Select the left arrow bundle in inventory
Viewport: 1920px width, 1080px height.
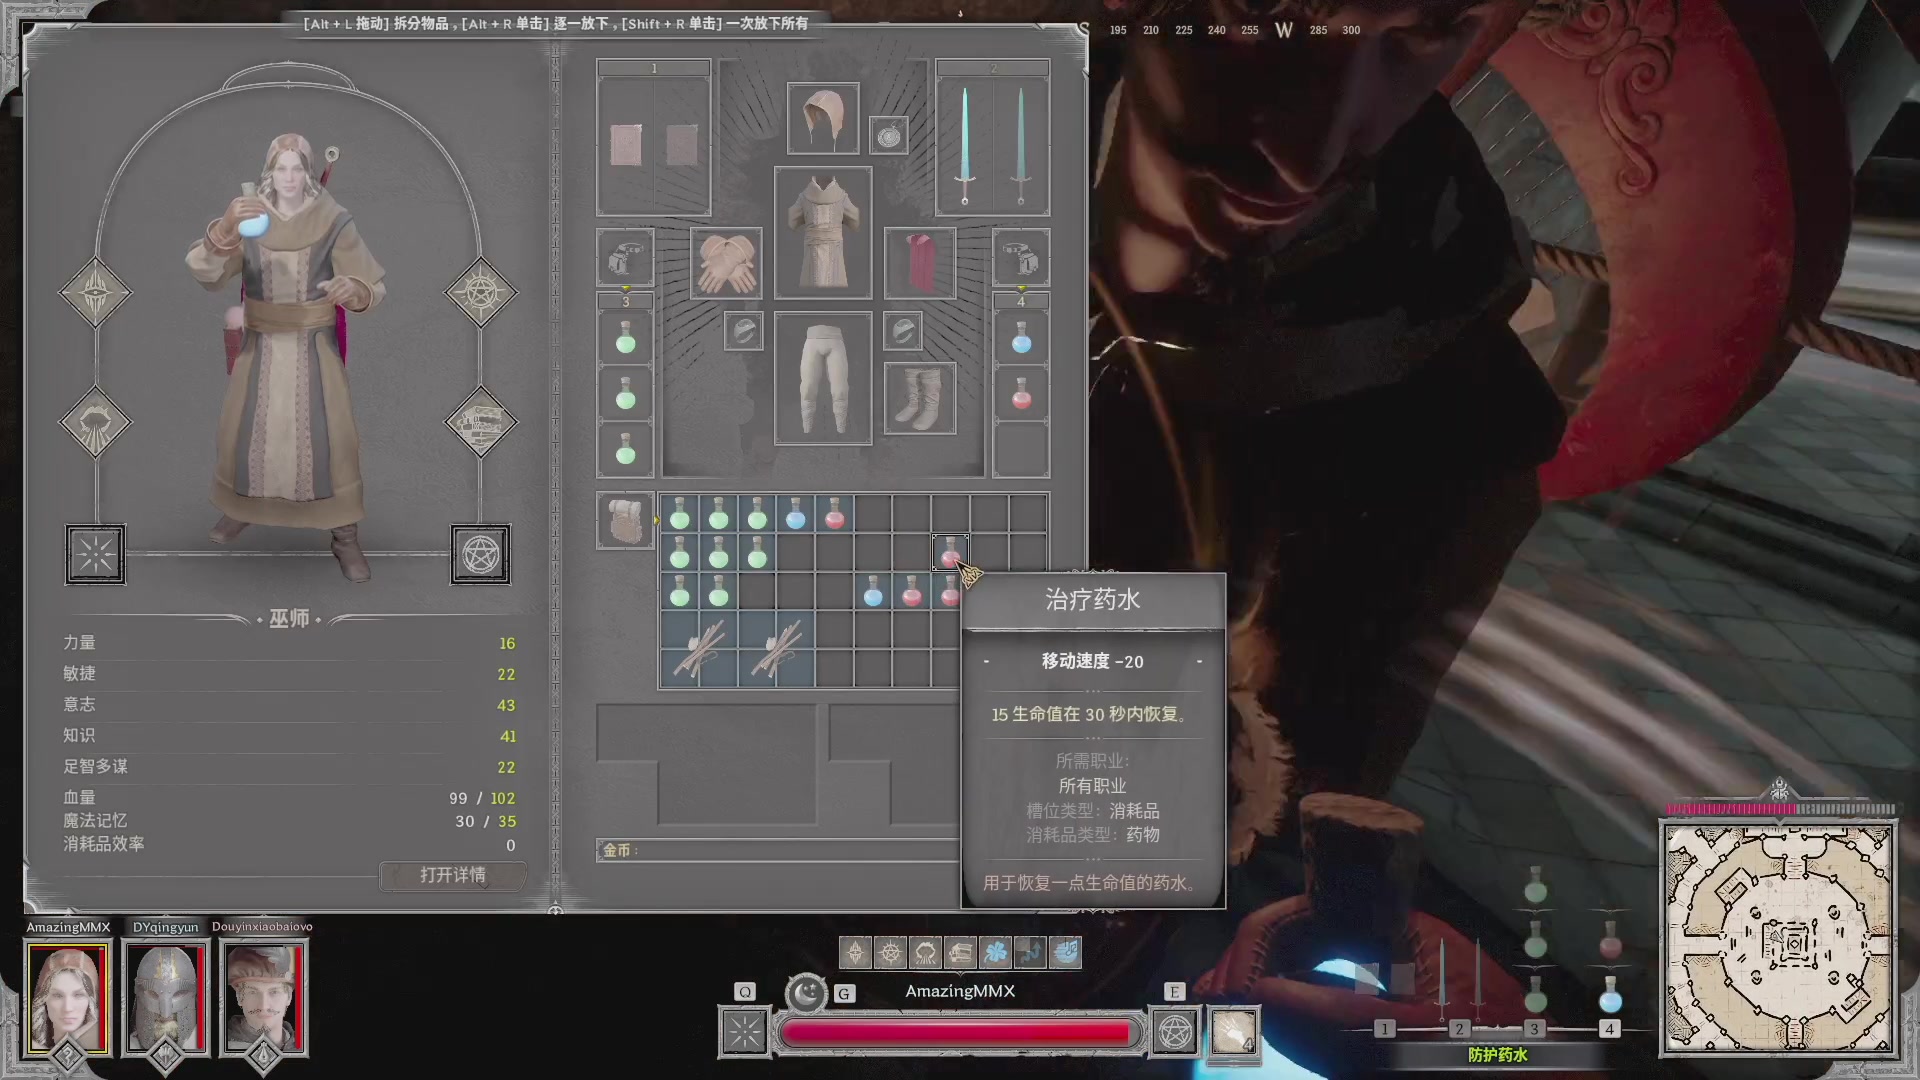coord(699,650)
